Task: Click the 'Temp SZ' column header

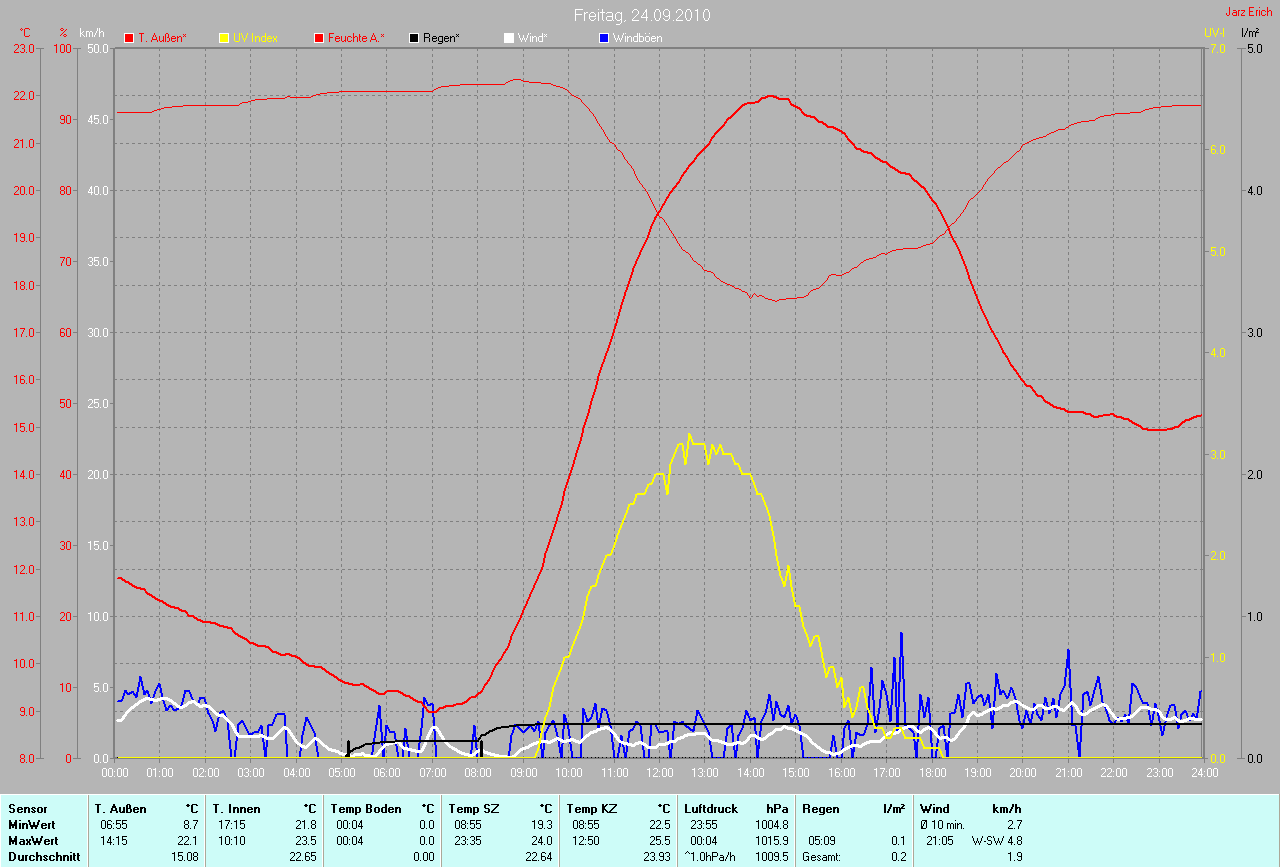Action: click(x=474, y=808)
